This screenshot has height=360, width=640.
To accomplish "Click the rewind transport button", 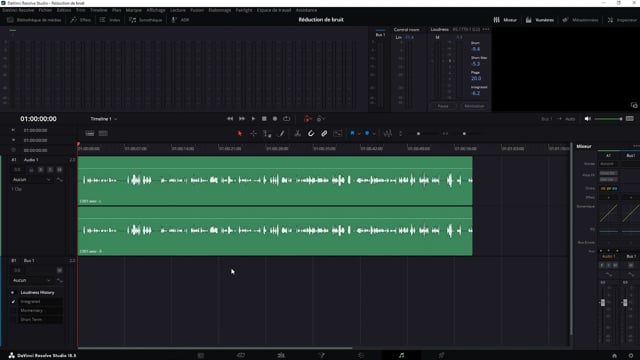I will [x=230, y=119].
